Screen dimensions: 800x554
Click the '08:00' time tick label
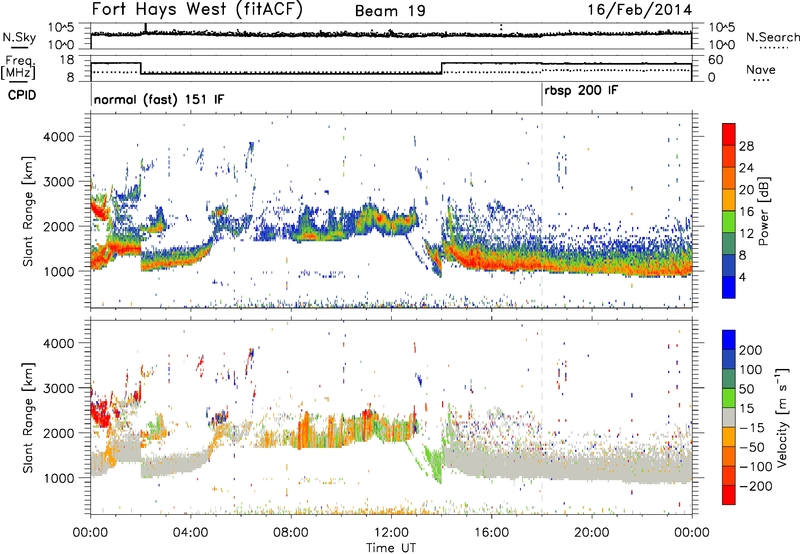(291, 533)
